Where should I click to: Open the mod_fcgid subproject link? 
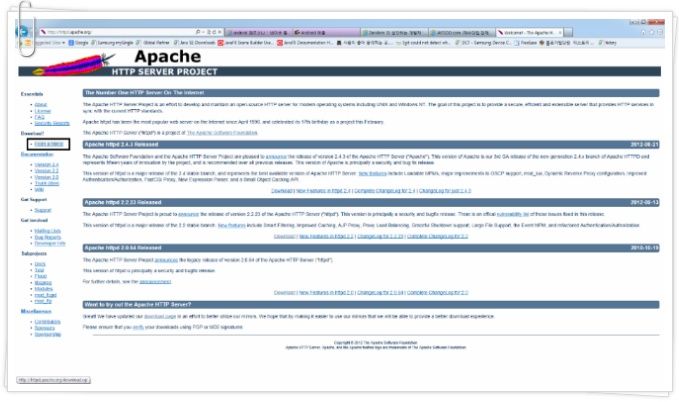tap(45, 295)
